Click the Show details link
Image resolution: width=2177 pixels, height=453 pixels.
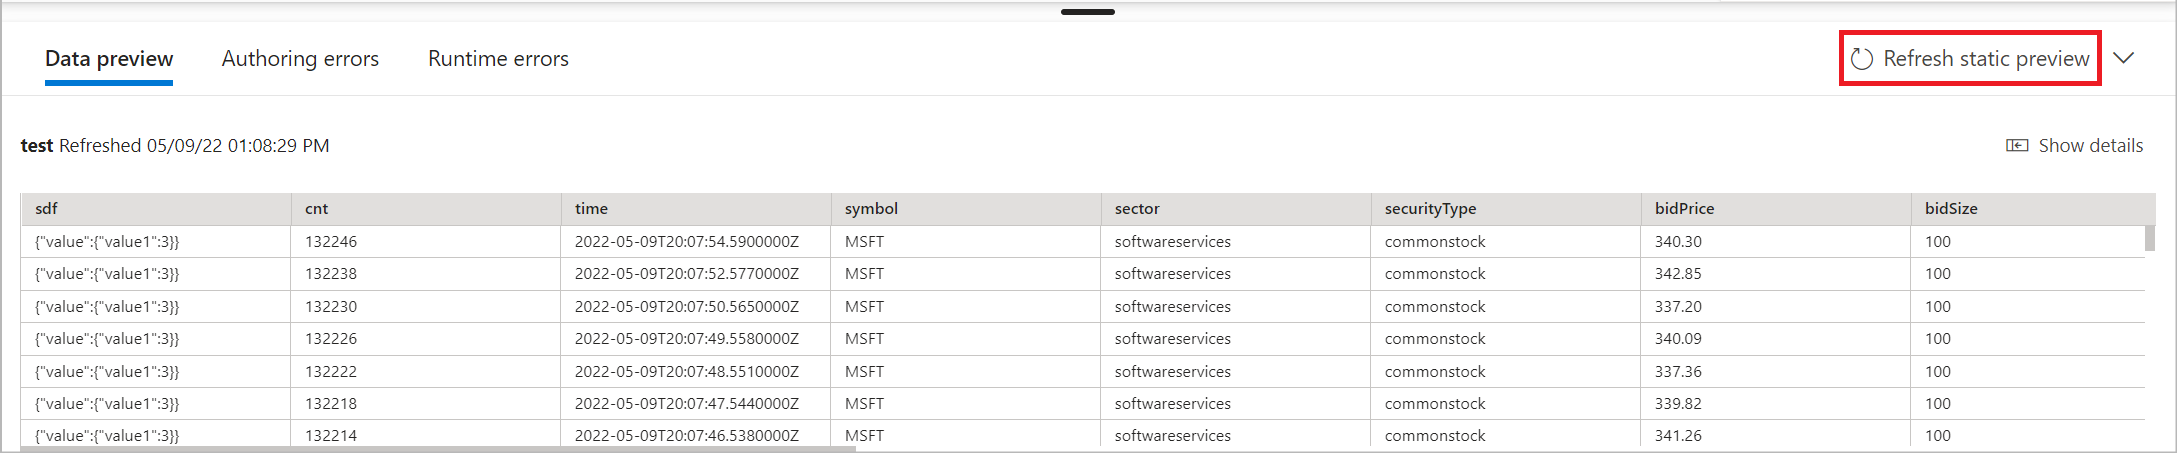click(2090, 146)
